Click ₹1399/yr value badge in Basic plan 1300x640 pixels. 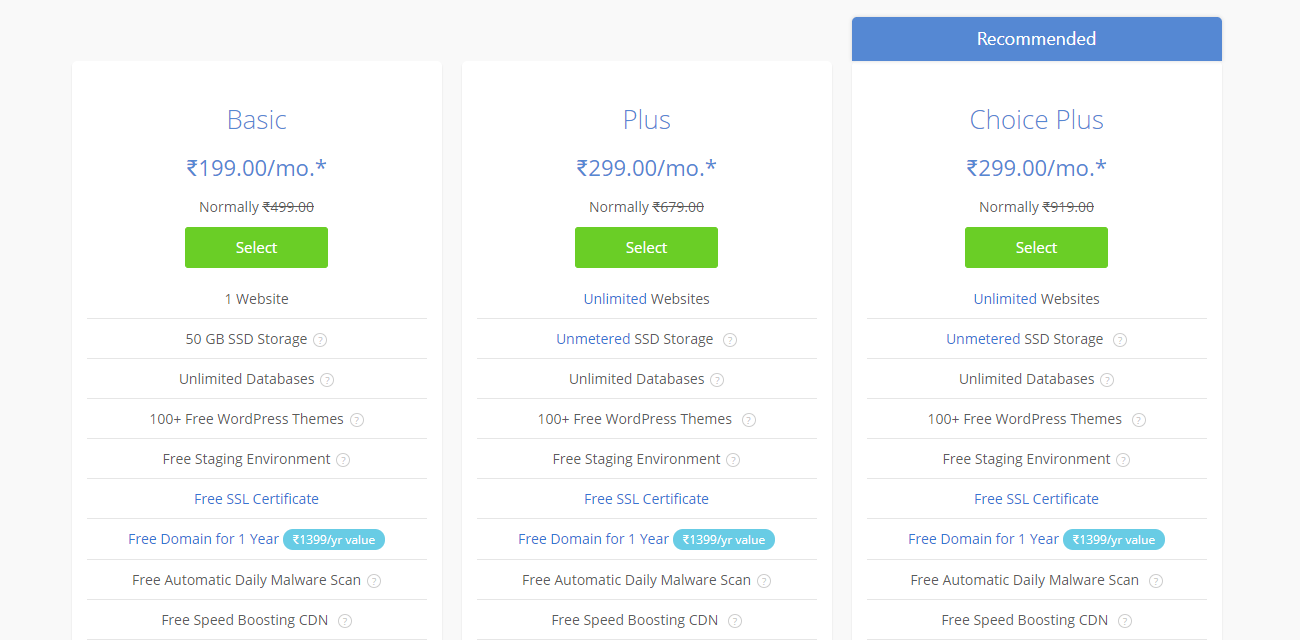[334, 540]
